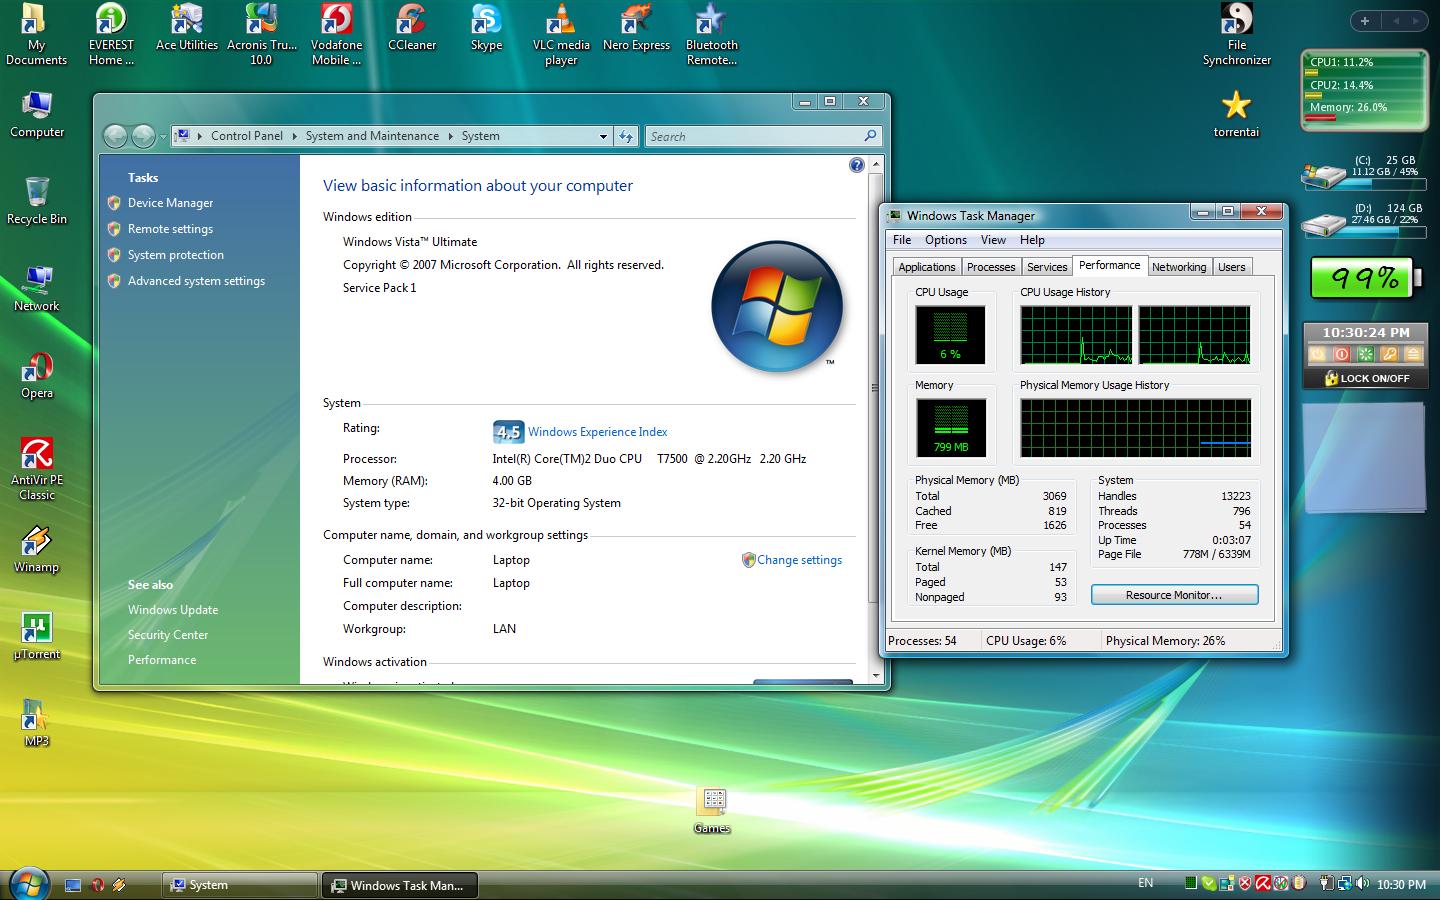This screenshot has width=1440, height=900.
Task: Click the System window scroll down arrow
Action: (x=876, y=676)
